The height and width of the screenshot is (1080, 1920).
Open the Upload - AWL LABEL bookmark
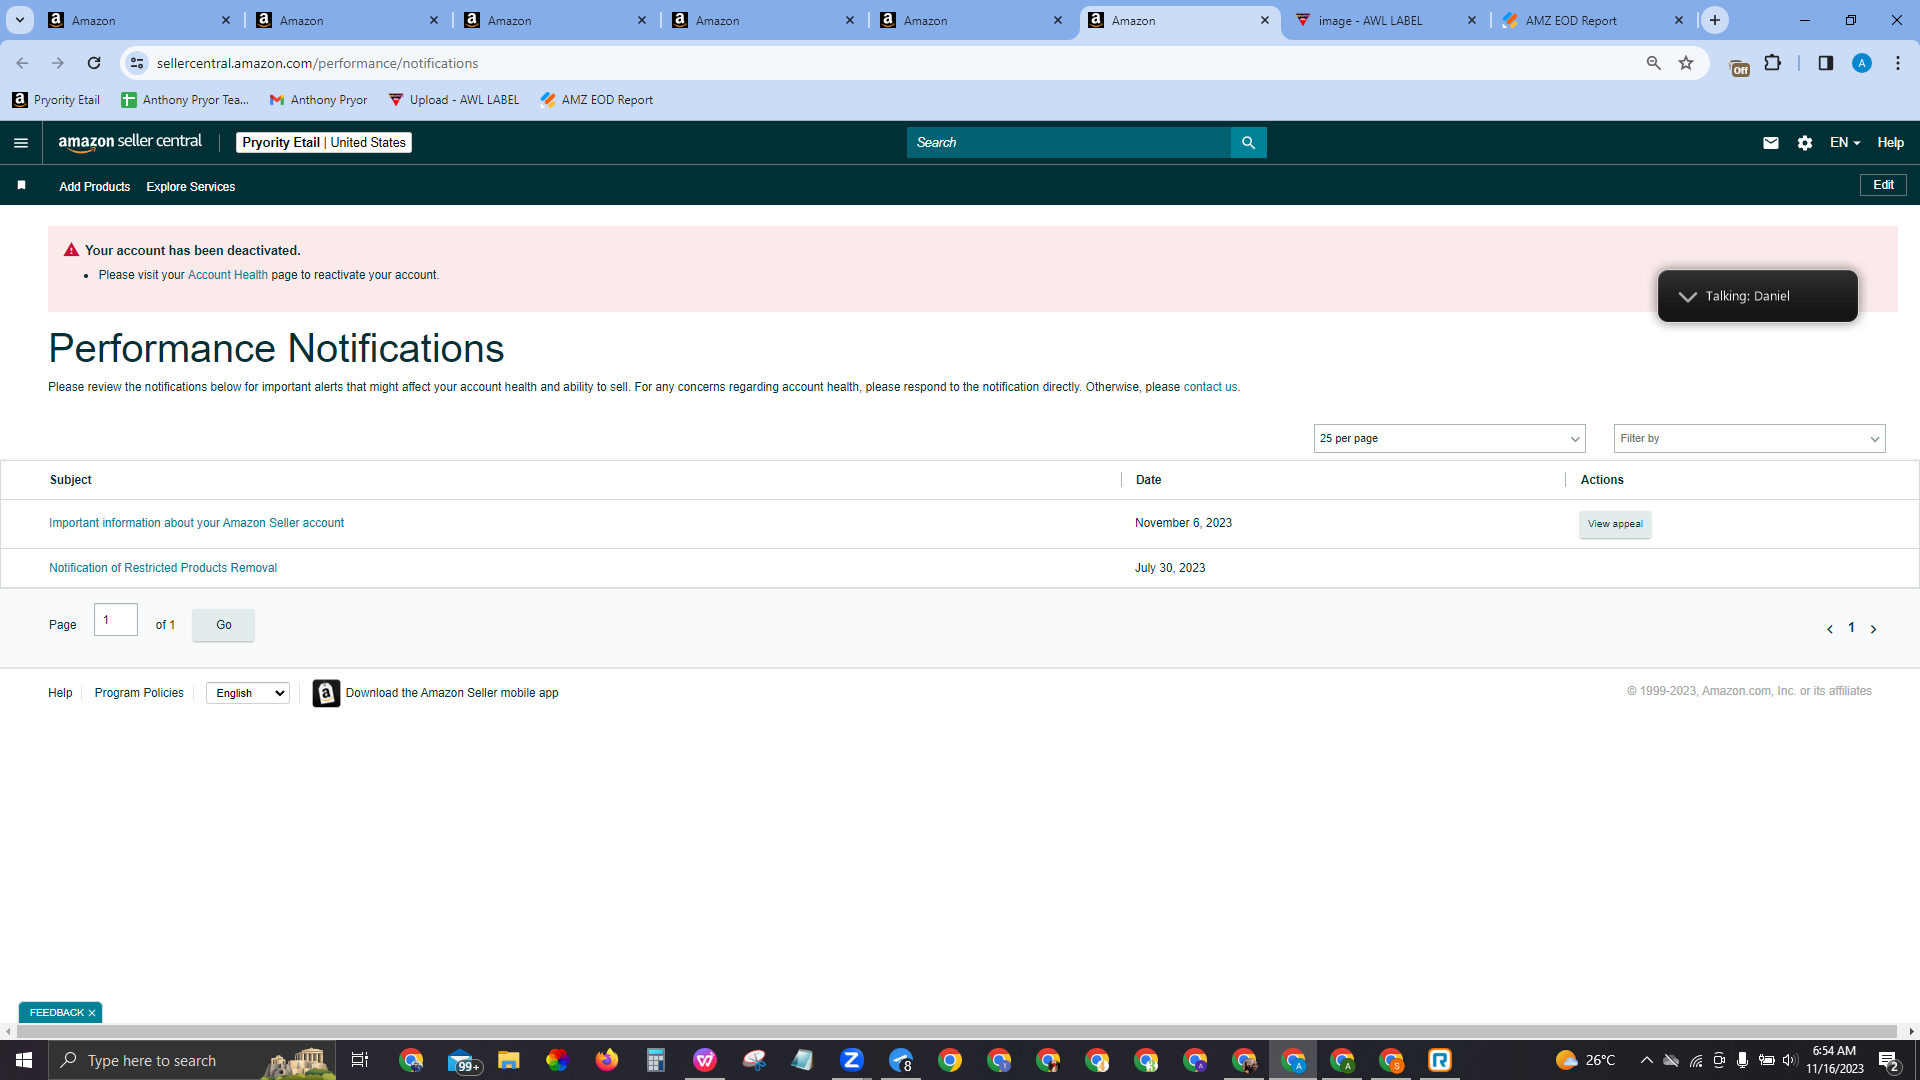[x=454, y=100]
